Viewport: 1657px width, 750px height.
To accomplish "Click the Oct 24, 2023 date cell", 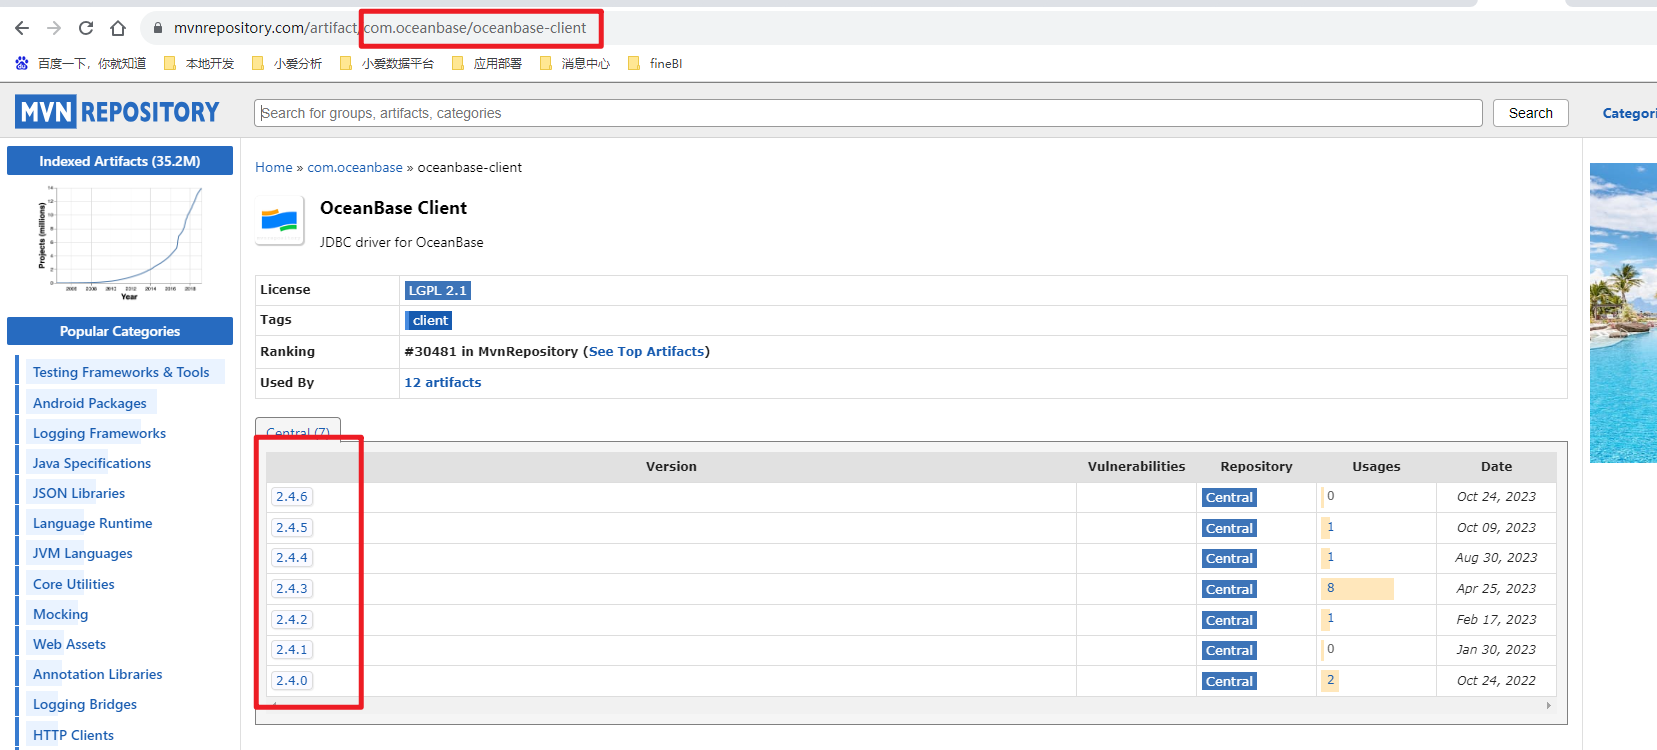I will (x=1496, y=497).
